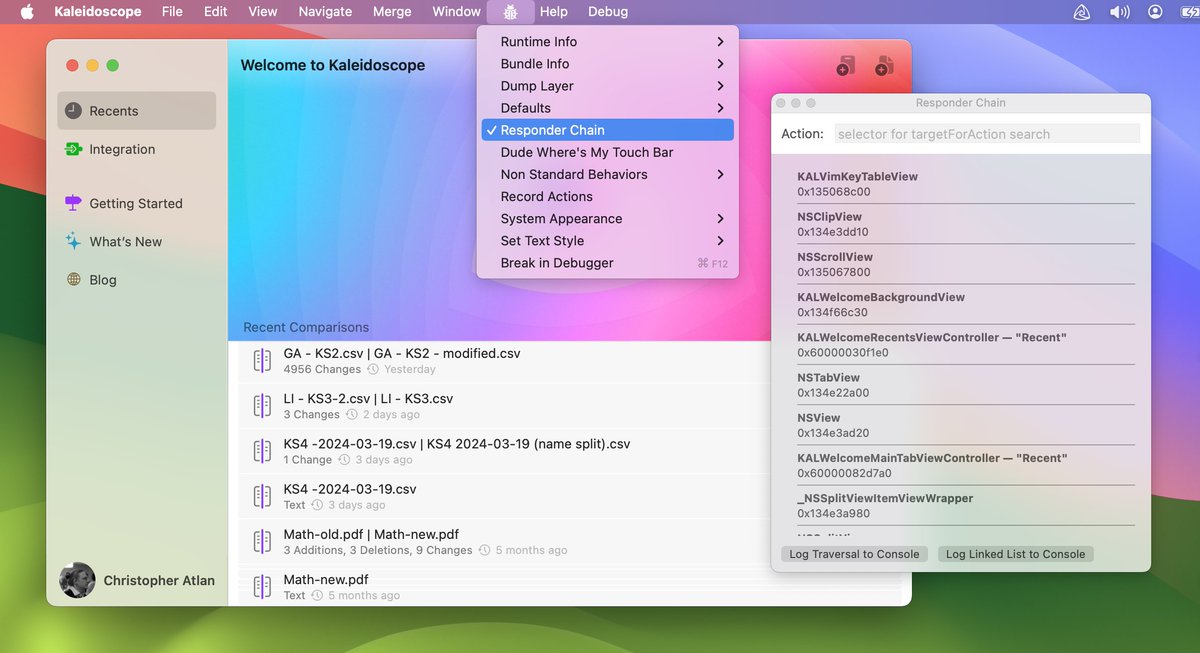Toggle the checked Responder Chain menu item

(607, 130)
